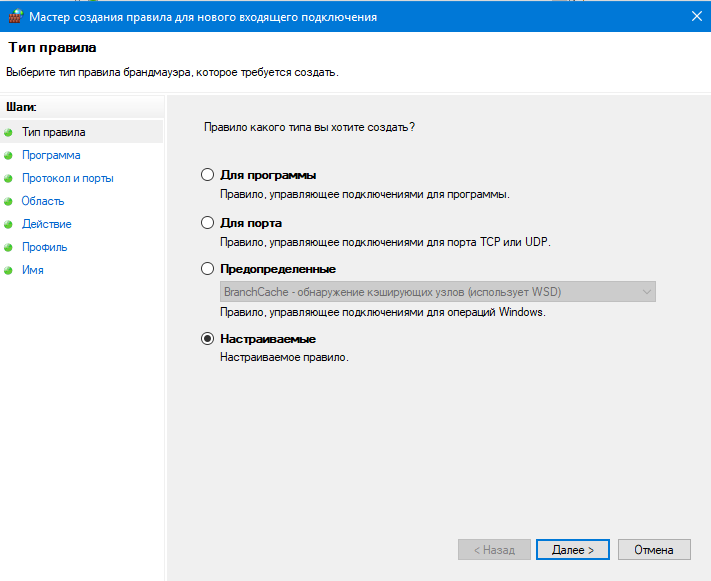Click the green bullet next to Программа
This screenshot has height=581, width=711.
click(9, 155)
